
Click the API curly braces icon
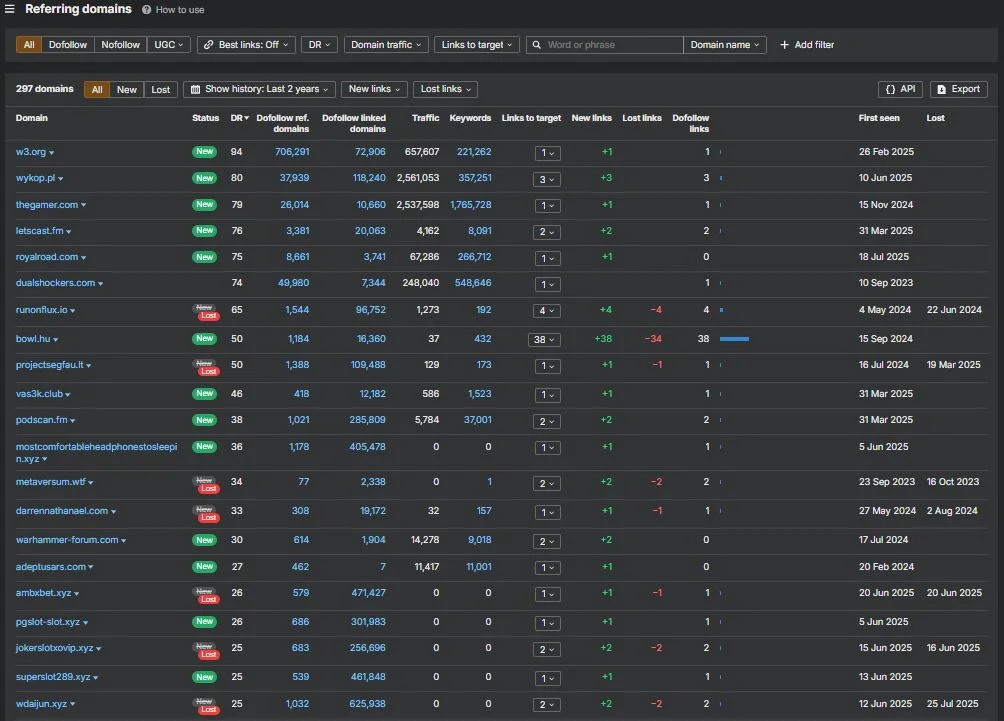[890, 89]
